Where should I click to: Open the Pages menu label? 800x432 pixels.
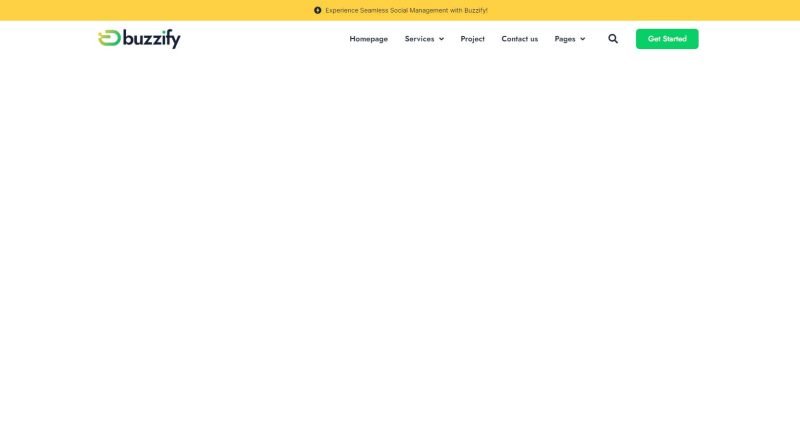coord(565,39)
